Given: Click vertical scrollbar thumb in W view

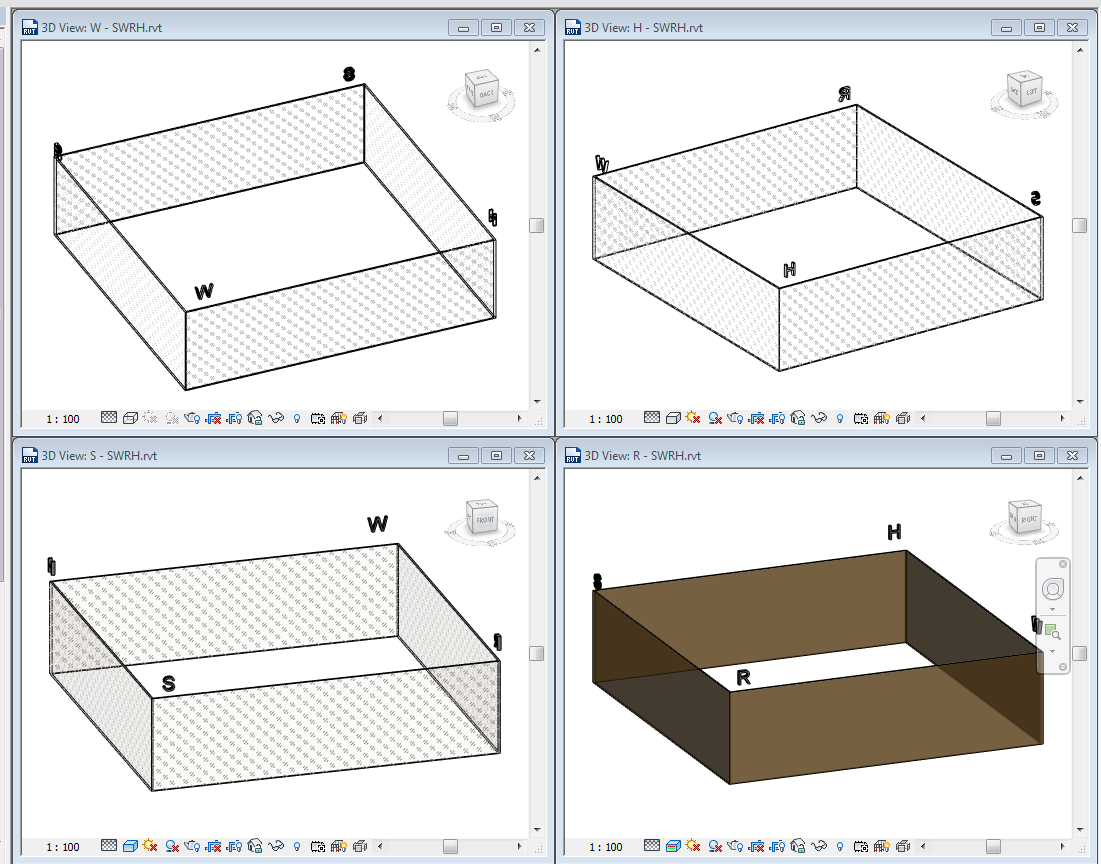Looking at the screenshot, I should point(536,225).
